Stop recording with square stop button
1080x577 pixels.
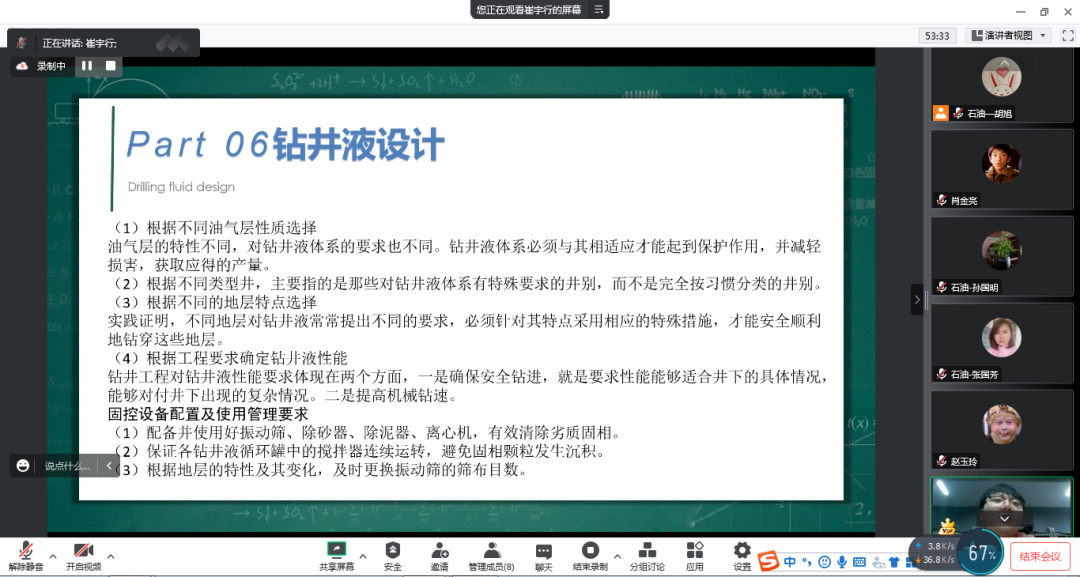111,66
